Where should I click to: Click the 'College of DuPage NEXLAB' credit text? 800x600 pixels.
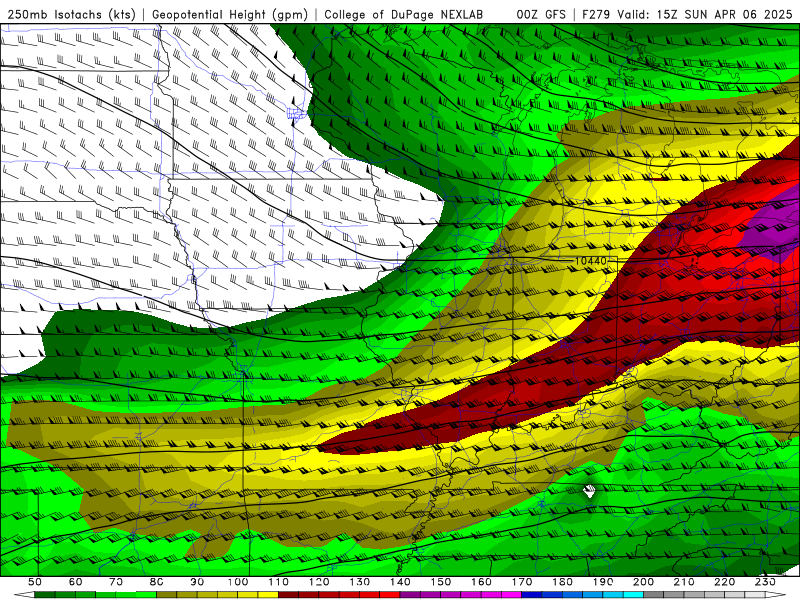pos(404,14)
